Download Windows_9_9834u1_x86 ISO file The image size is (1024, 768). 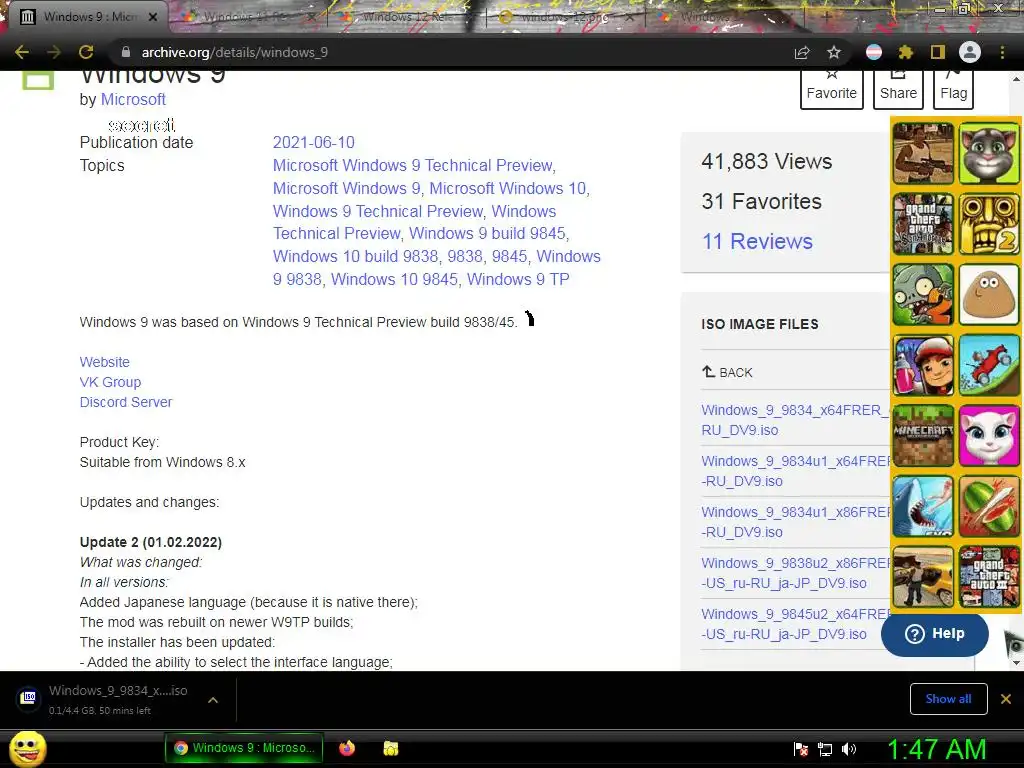pyautogui.click(x=795, y=522)
